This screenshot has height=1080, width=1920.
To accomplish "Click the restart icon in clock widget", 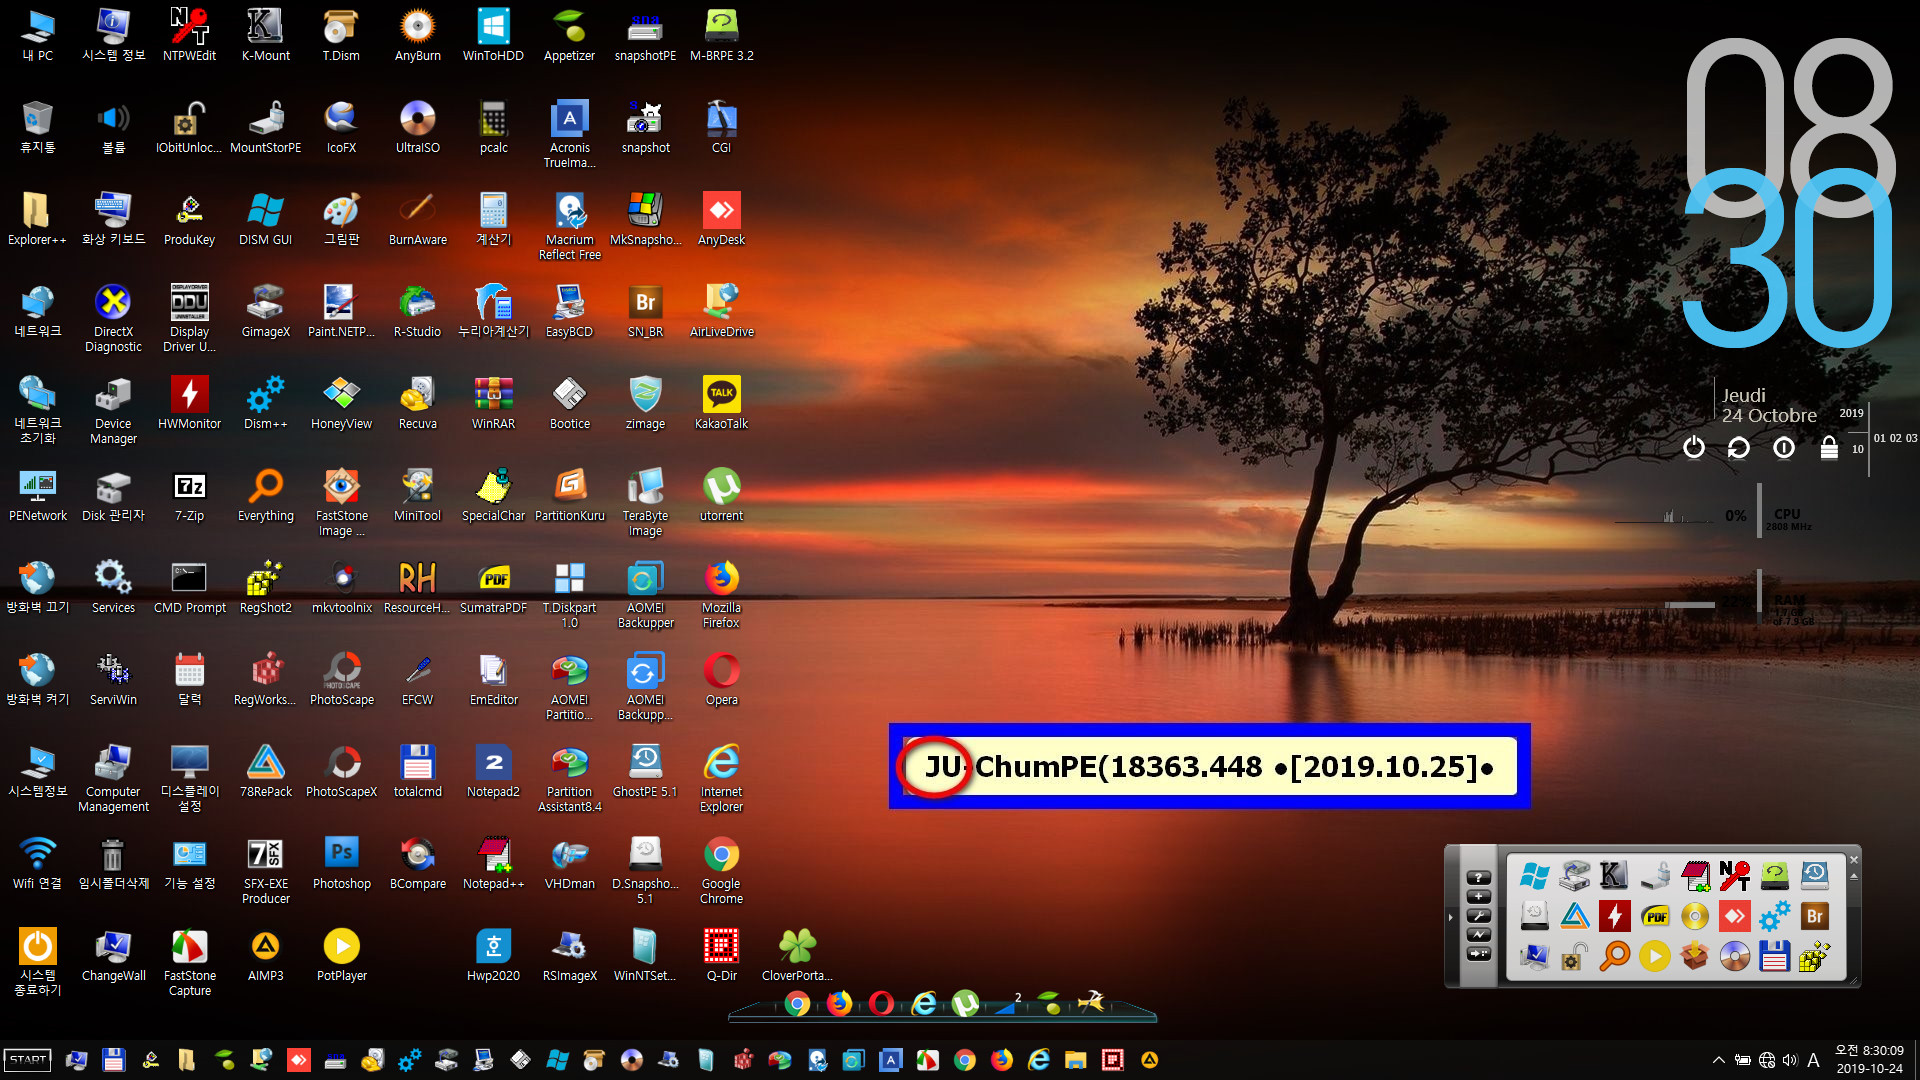I will [1738, 447].
